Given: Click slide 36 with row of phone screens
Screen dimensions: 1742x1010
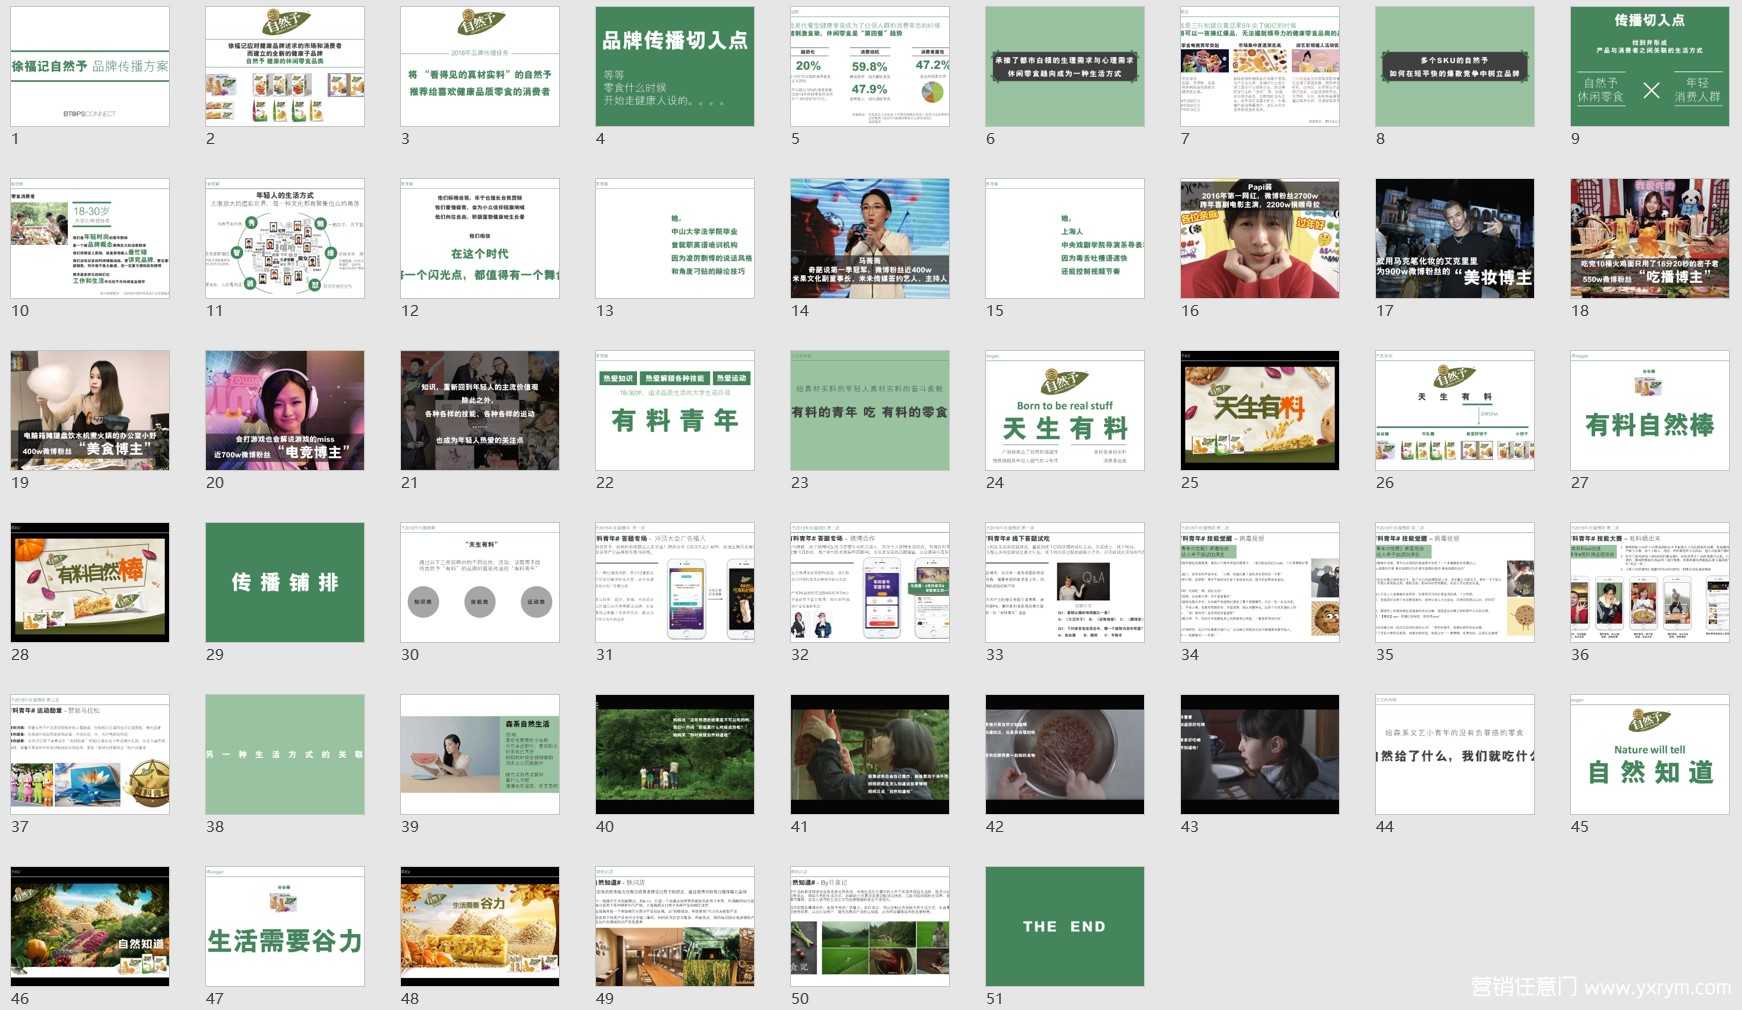Looking at the screenshot, I should point(1650,582).
